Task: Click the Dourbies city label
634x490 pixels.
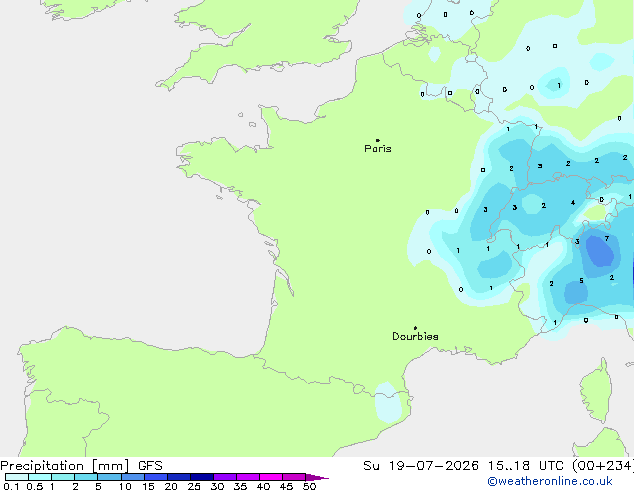Action: tap(415, 336)
